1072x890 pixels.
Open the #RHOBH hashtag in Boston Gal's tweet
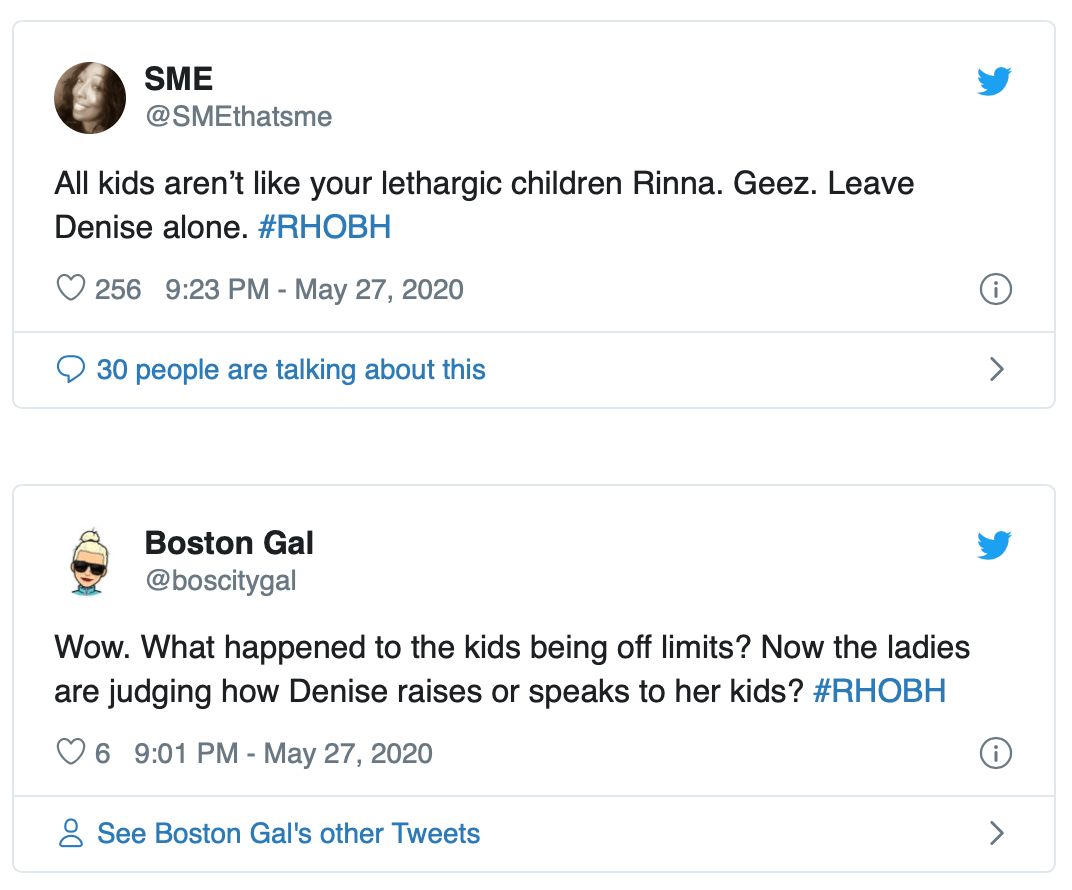879,692
